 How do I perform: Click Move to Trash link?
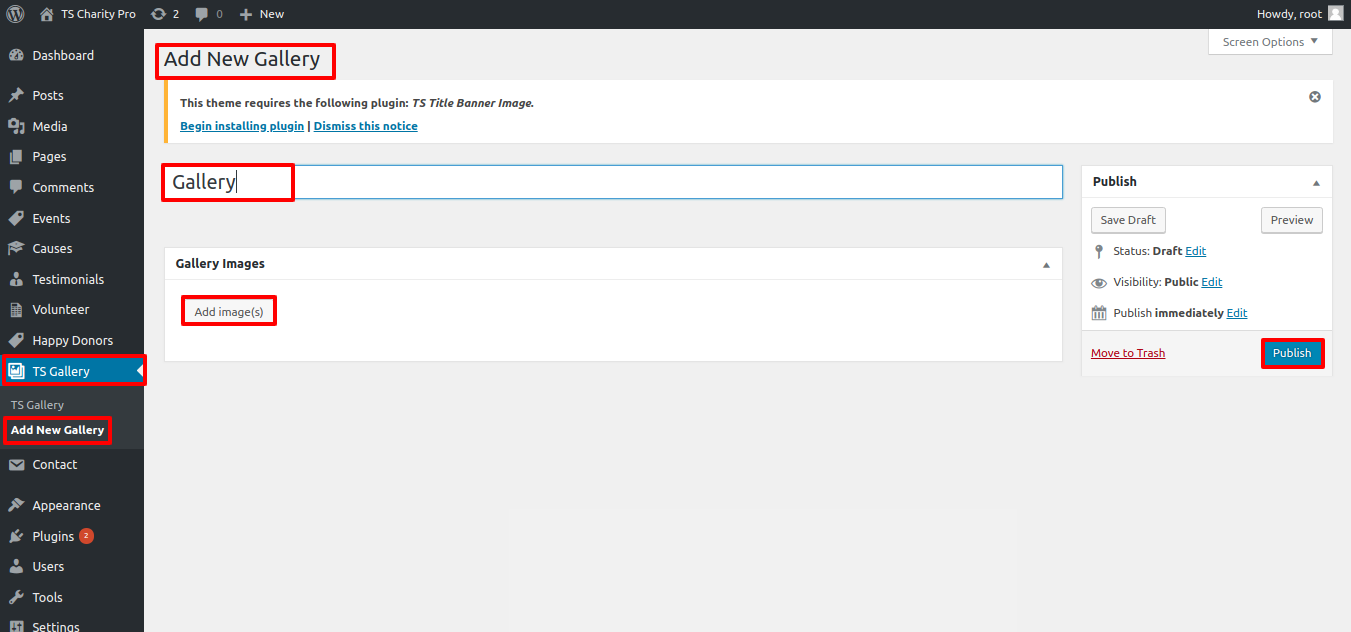(1128, 353)
